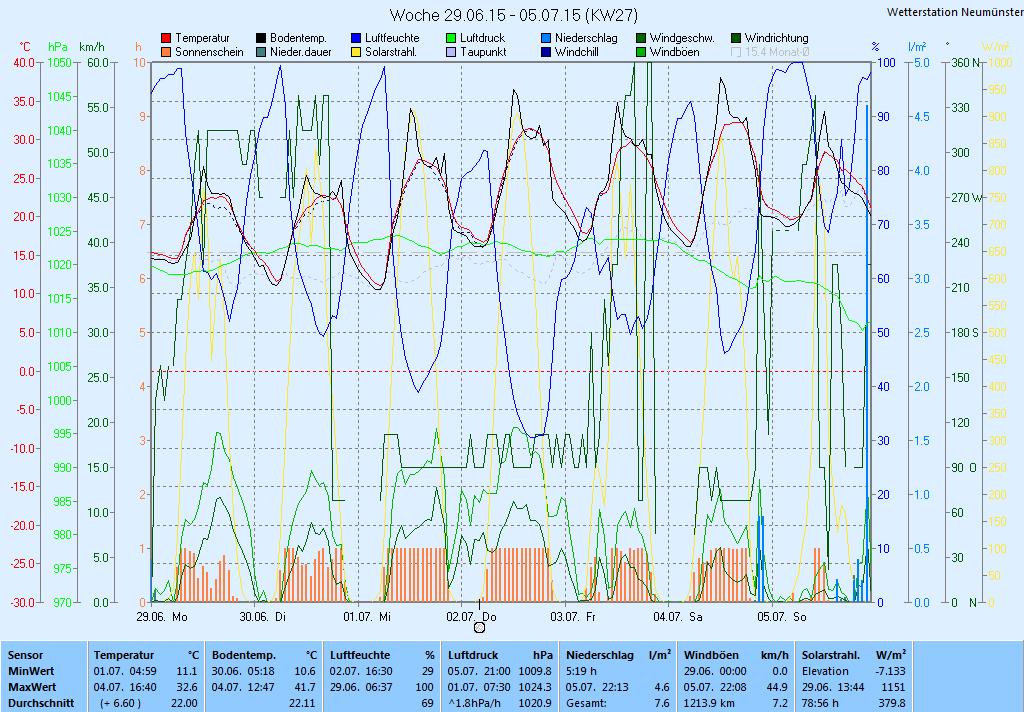Toggle the 15.4 Monat-Ø checkbox
Screen dimensions: 1024x712
tap(736, 52)
